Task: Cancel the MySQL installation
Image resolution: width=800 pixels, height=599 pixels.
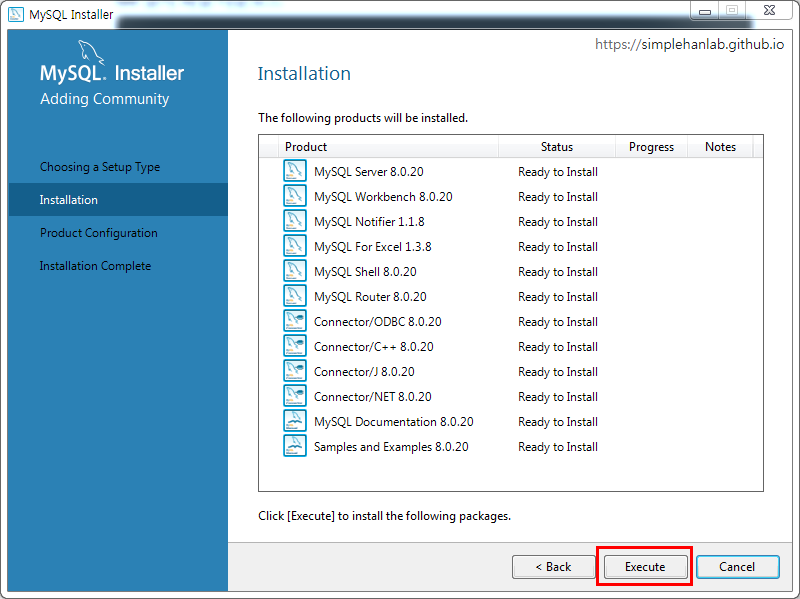Action: (x=737, y=567)
